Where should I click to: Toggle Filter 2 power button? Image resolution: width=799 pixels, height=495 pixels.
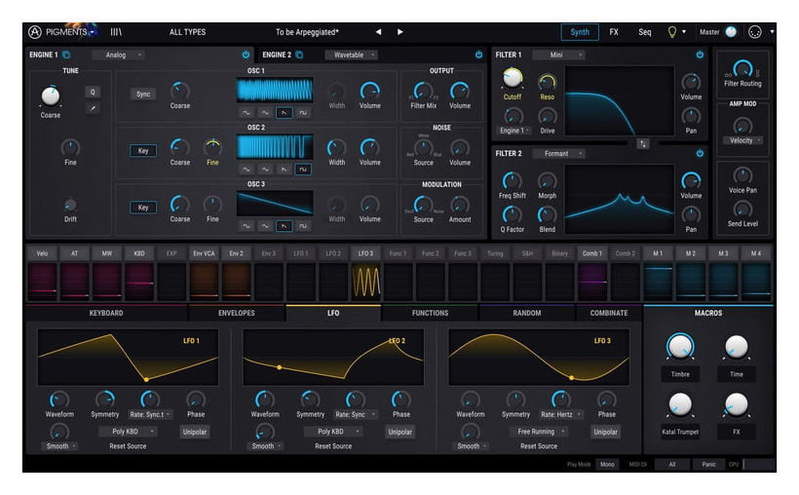700,153
